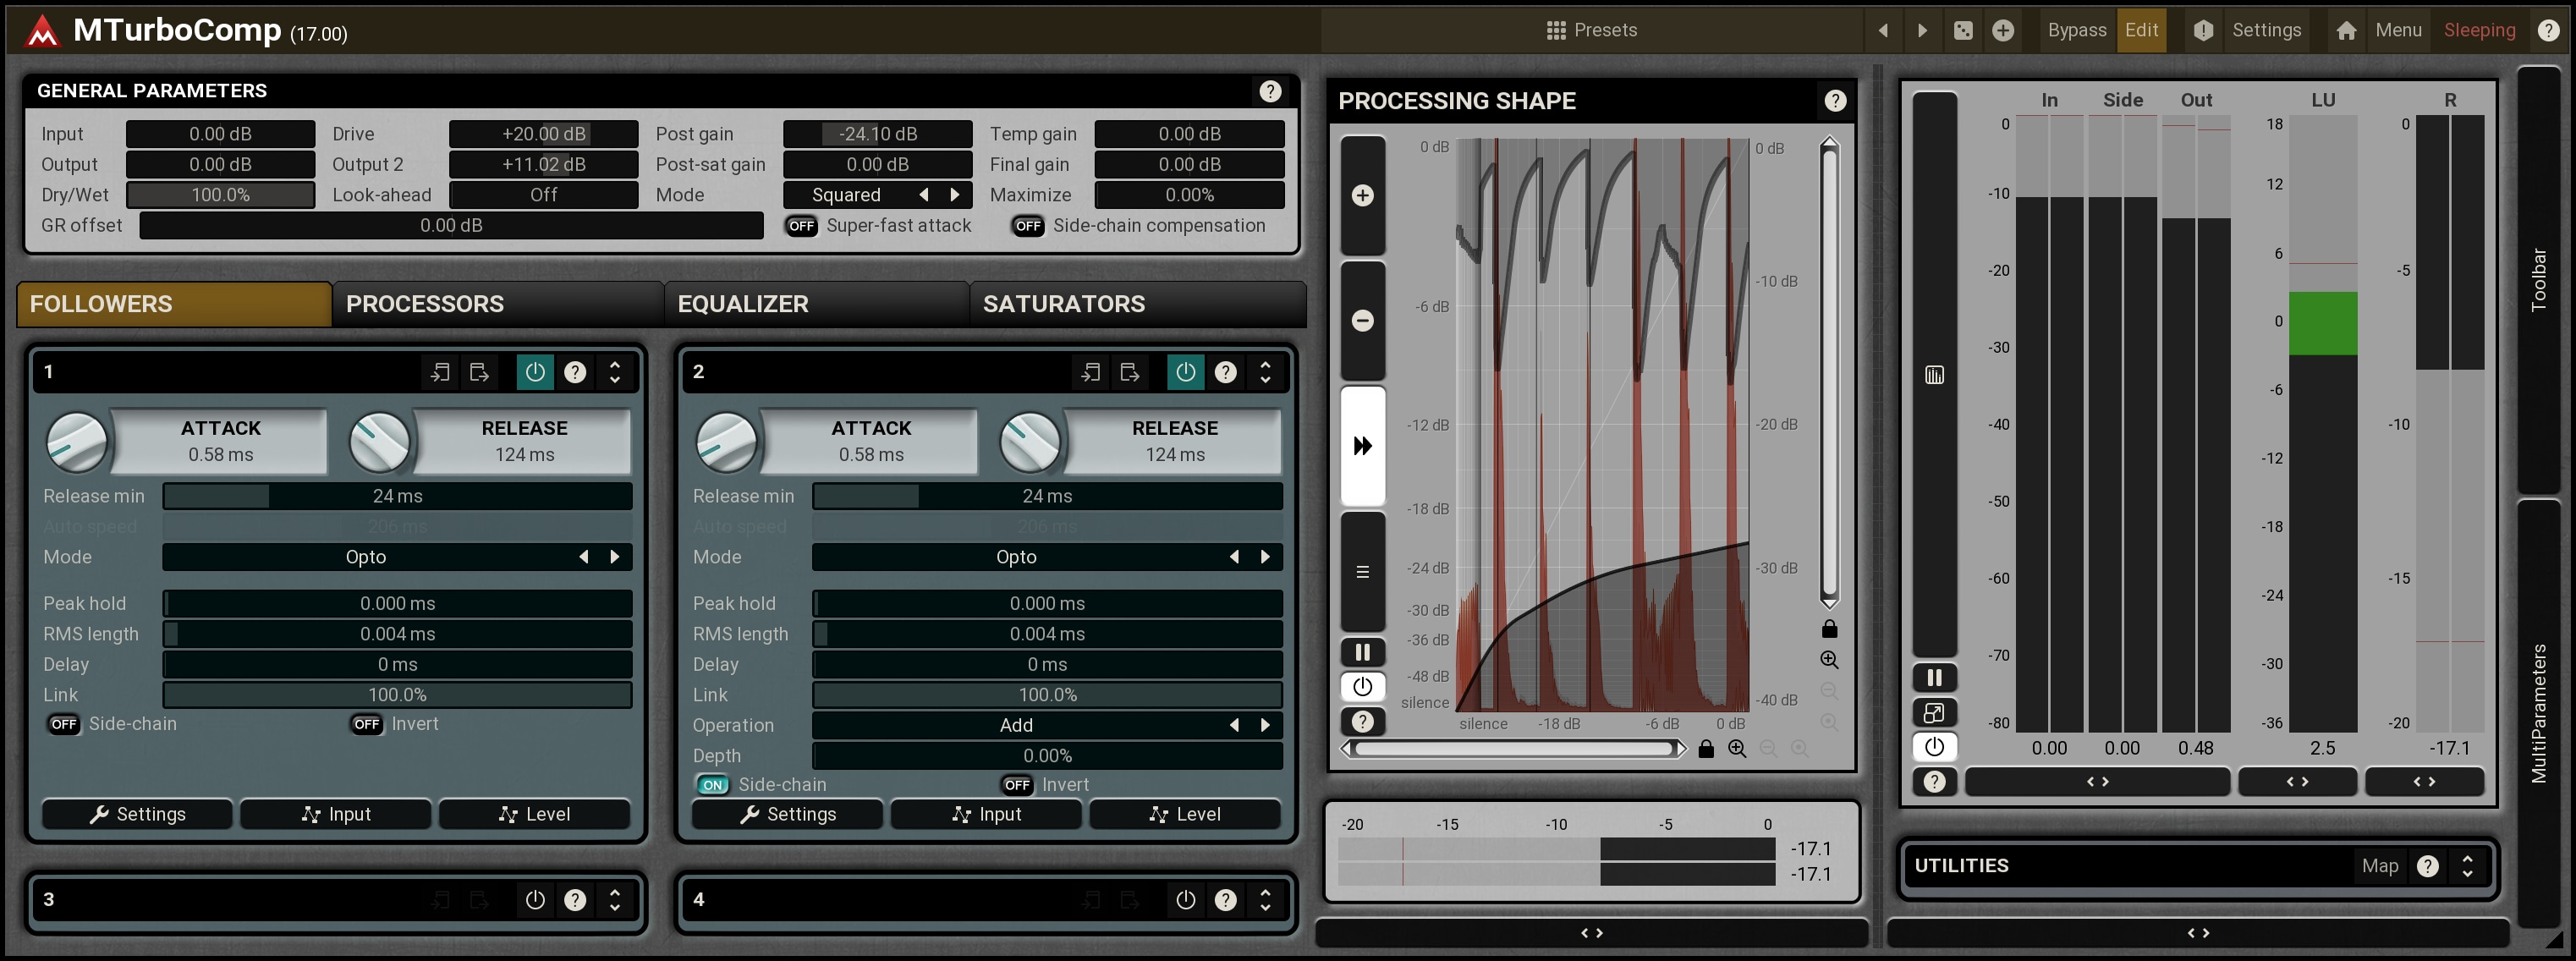Image resolution: width=2576 pixels, height=961 pixels.
Task: Click the random preset dice icon
Action: [1963, 30]
